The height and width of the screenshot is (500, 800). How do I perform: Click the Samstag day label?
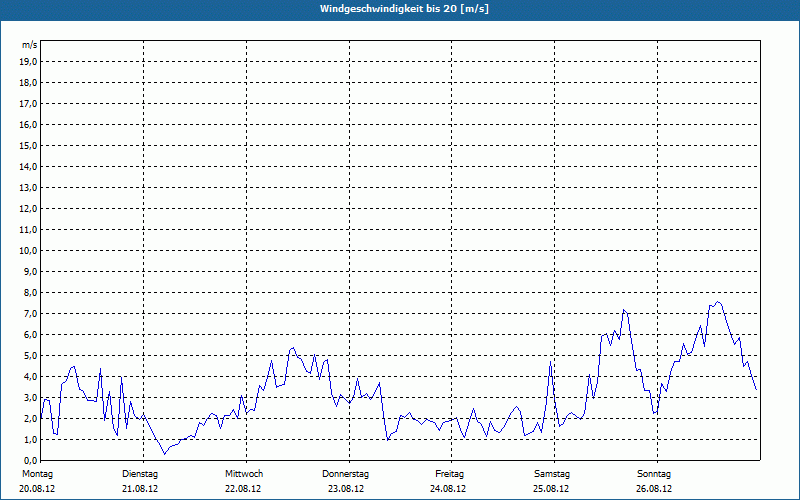pos(552,474)
